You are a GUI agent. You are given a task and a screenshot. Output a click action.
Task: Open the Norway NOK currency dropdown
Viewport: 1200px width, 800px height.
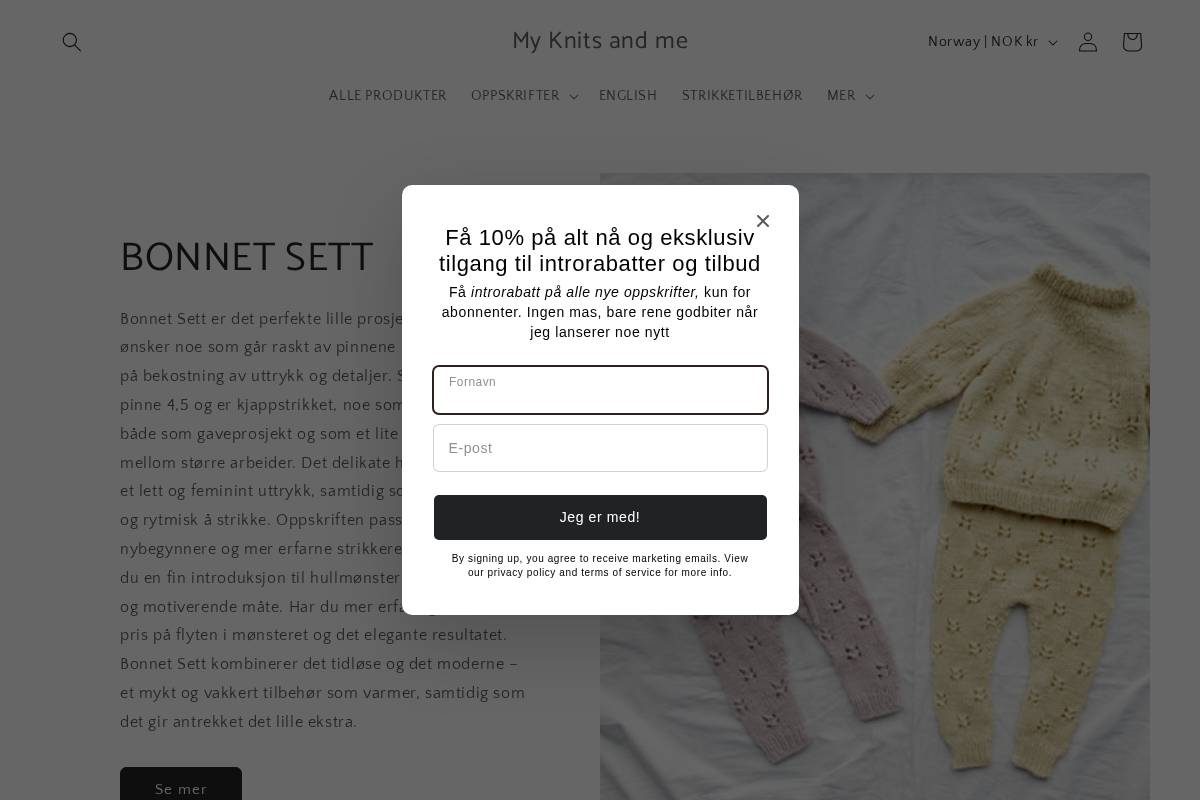(x=992, y=42)
